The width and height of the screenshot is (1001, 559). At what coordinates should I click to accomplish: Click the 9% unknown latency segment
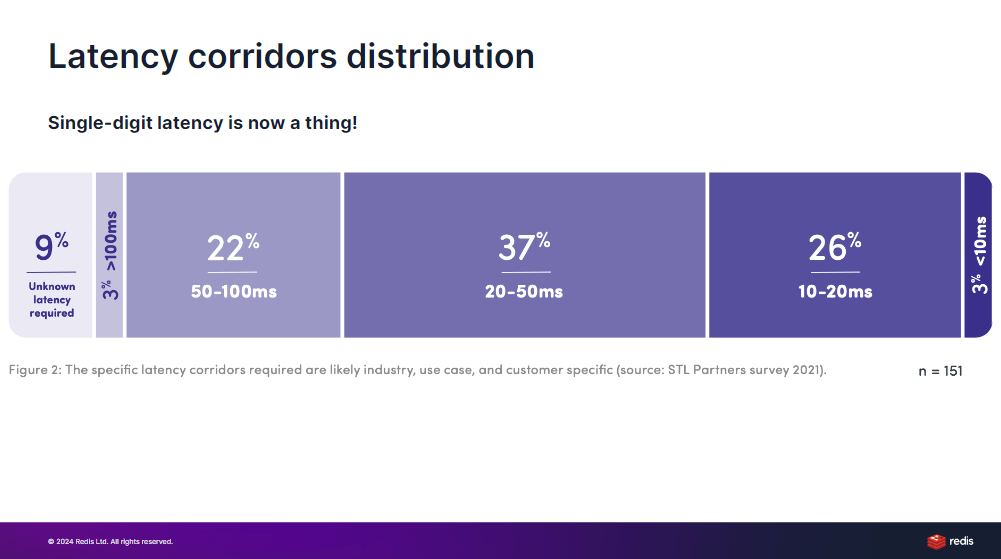51,255
